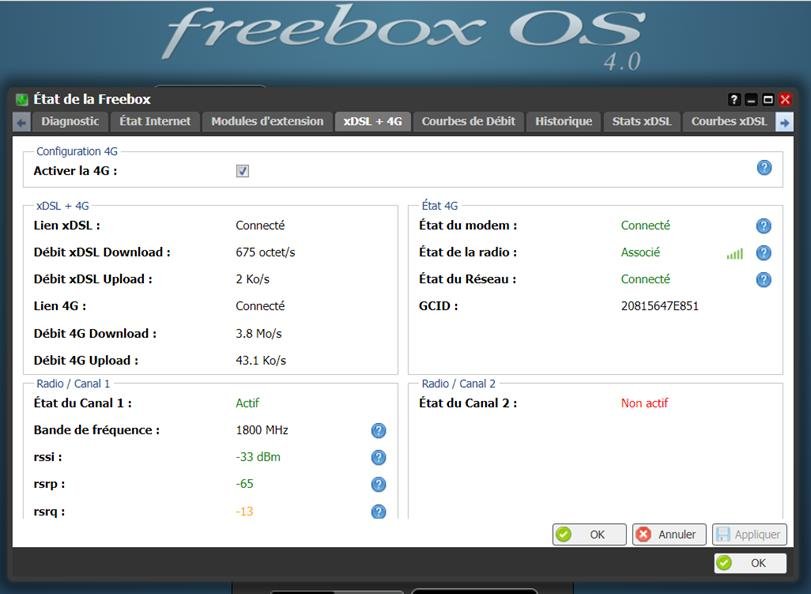Image resolution: width=811 pixels, height=594 pixels.
Task: Open the Courbes xDSL tab
Action: [x=729, y=122]
